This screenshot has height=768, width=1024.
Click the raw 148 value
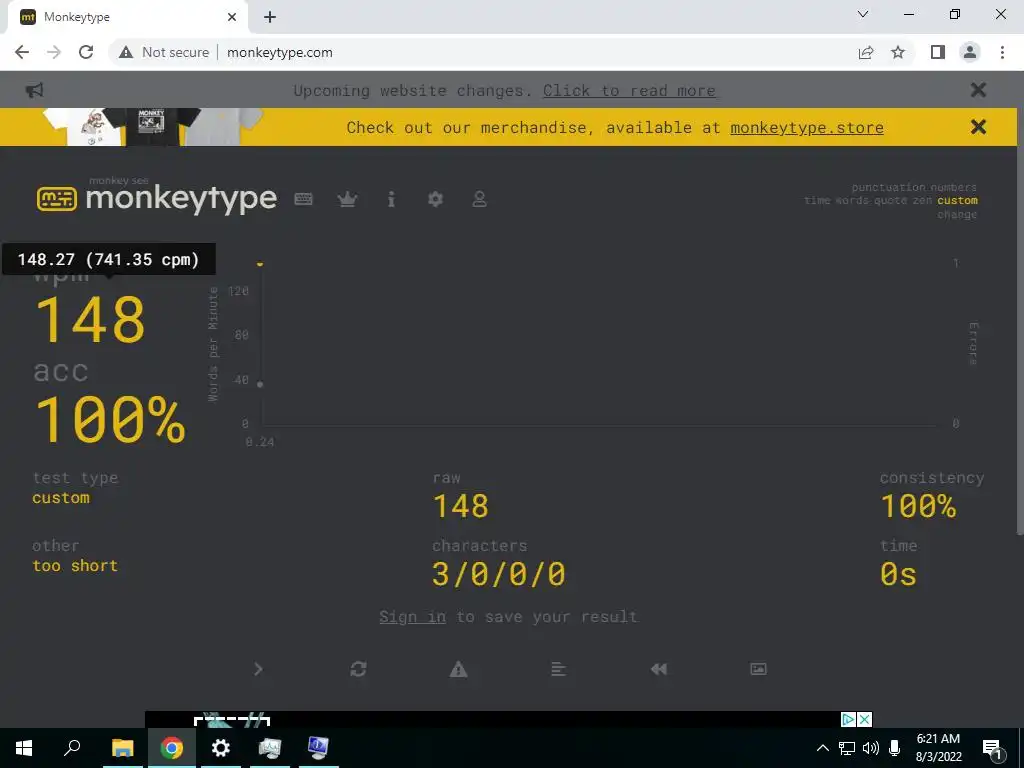pyautogui.click(x=460, y=506)
